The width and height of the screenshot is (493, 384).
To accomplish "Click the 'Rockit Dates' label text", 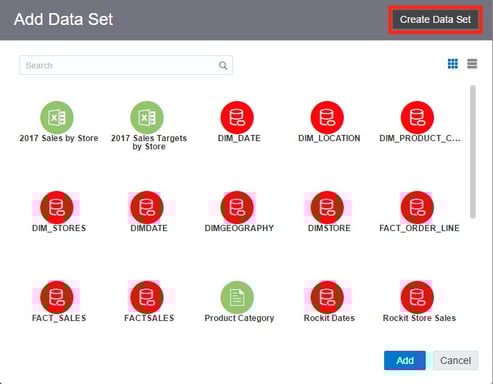I will (329, 318).
